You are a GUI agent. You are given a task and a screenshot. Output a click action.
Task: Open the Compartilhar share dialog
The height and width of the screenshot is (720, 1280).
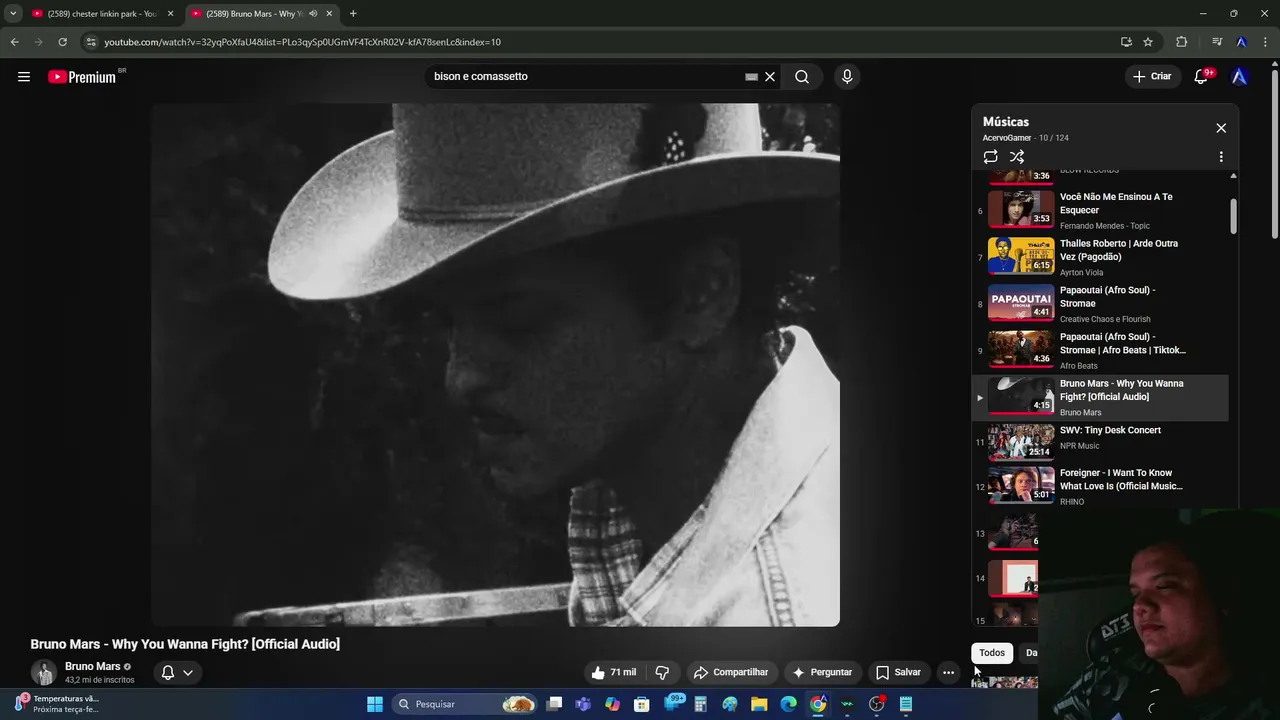(x=731, y=672)
